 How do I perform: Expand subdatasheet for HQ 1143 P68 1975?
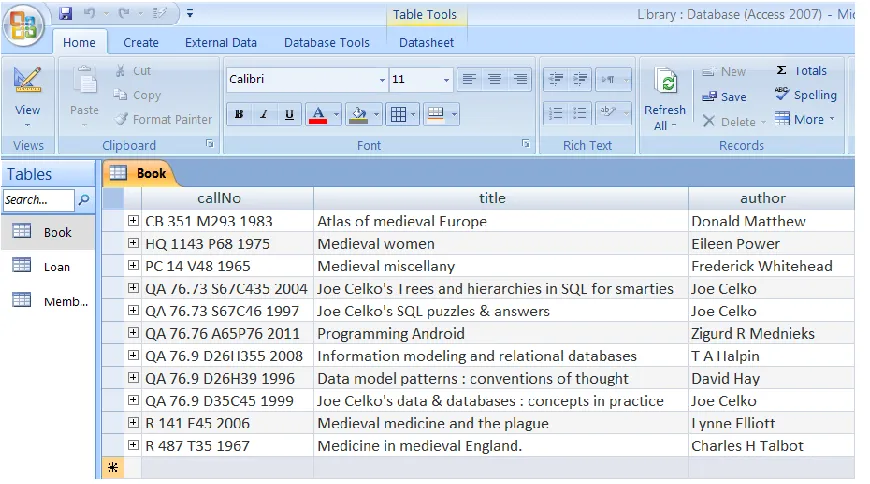(133, 243)
